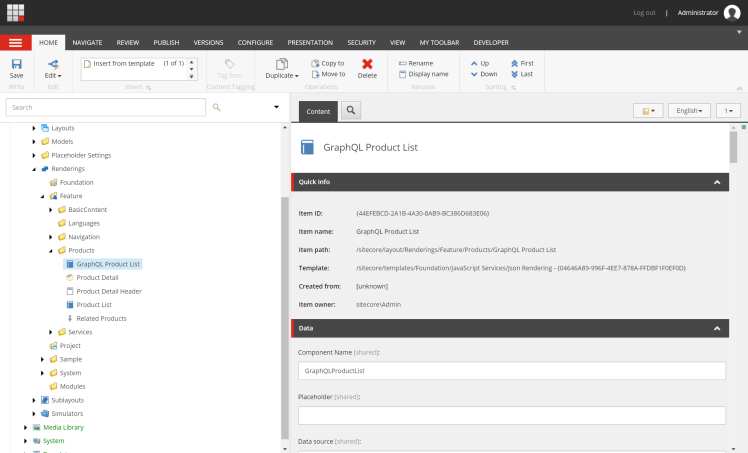Collapse the Quick Info section

(x=716, y=182)
